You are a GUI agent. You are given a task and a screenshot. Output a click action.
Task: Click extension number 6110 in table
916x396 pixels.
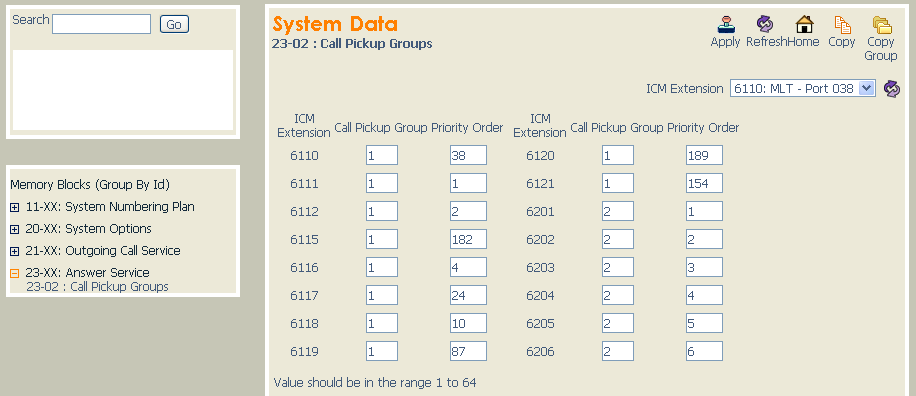tap(304, 156)
